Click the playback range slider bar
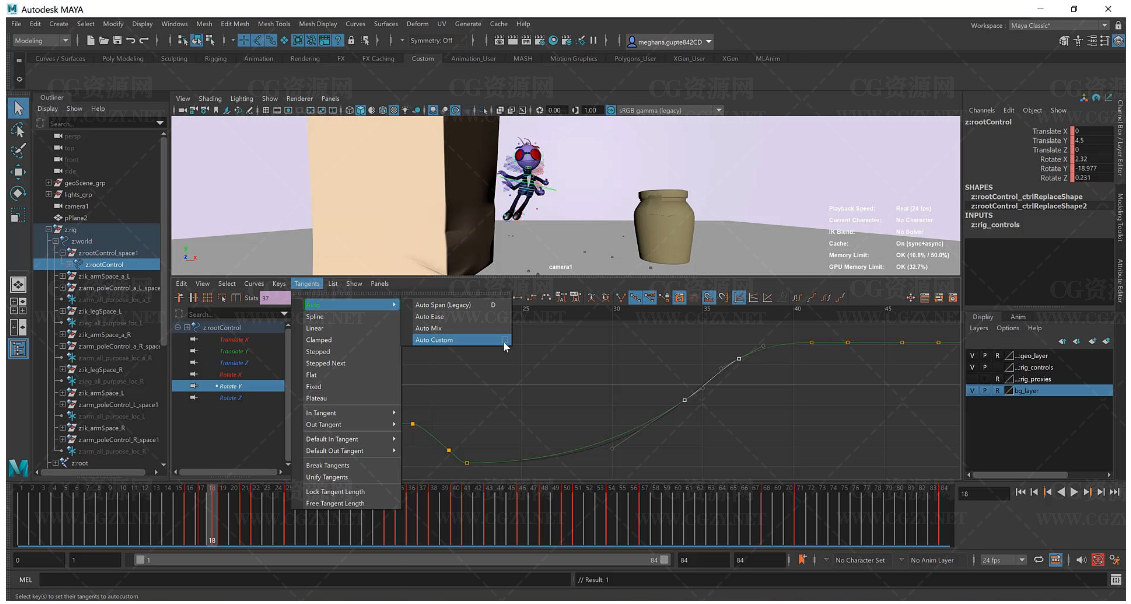Viewport: 1131px width, 604px height. pyautogui.click(x=400, y=560)
